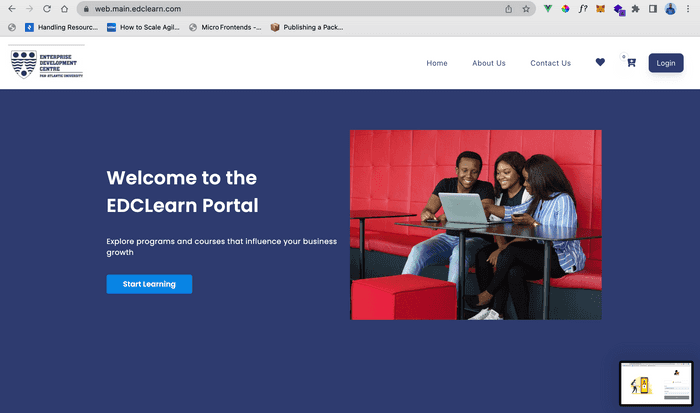The width and height of the screenshot is (700, 413).
Task: Go back with the browser back arrow
Action: 12,9
